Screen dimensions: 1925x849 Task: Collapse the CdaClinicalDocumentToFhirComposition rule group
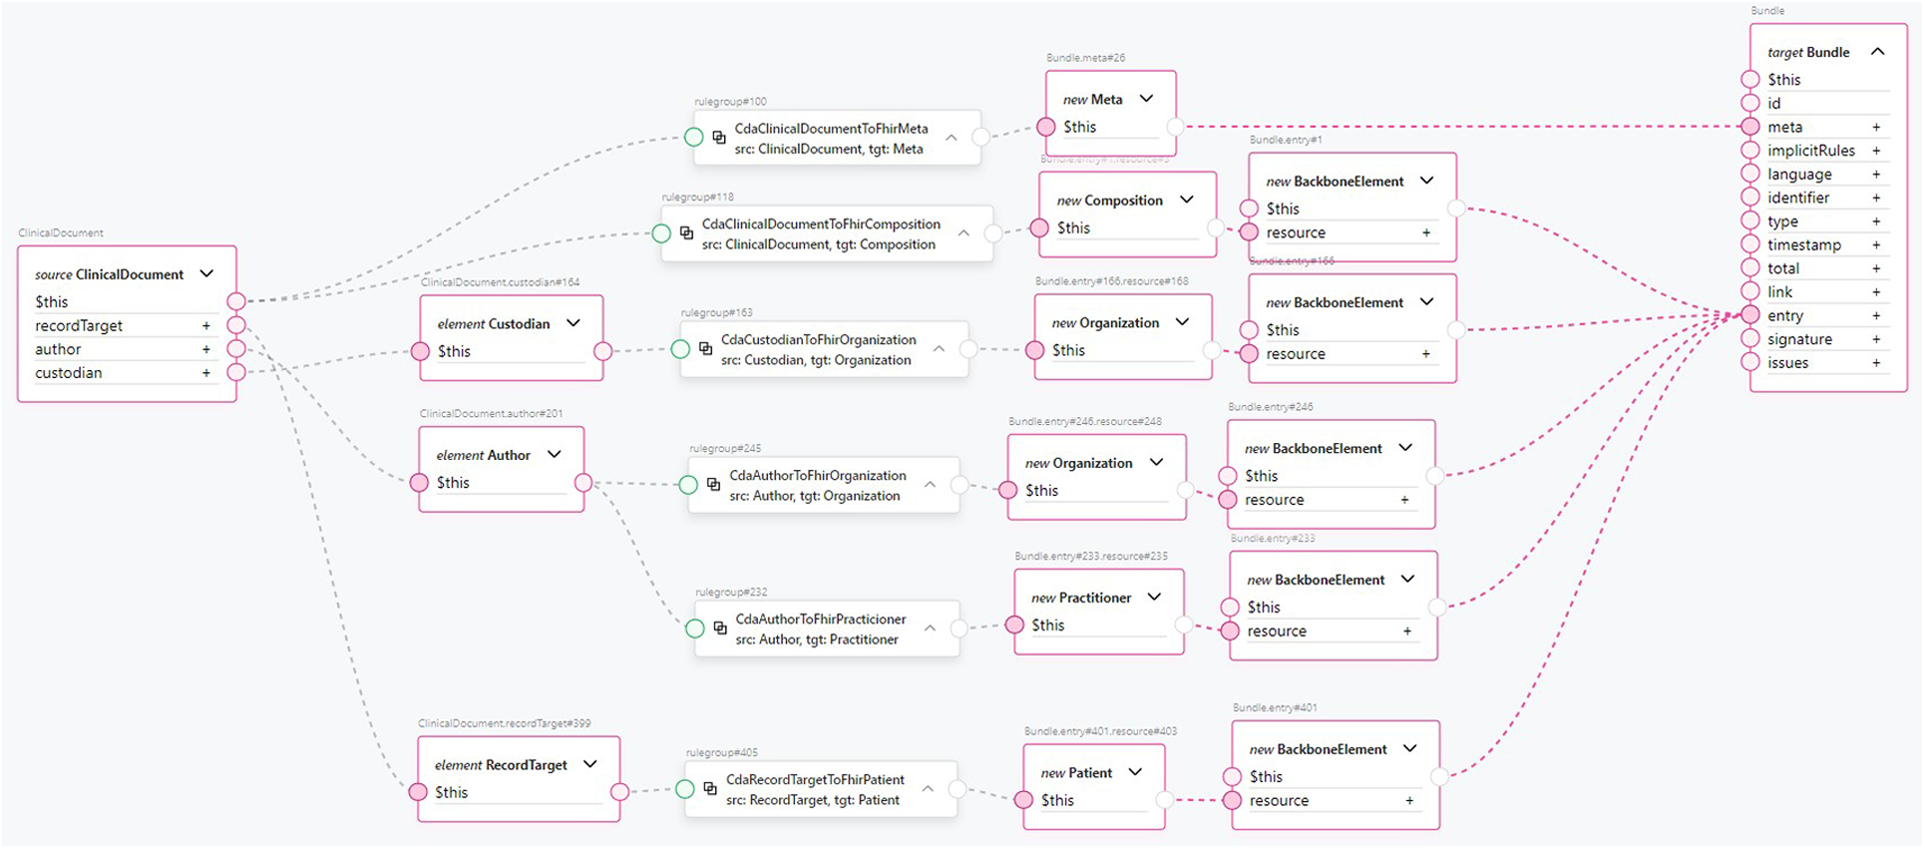coord(963,233)
